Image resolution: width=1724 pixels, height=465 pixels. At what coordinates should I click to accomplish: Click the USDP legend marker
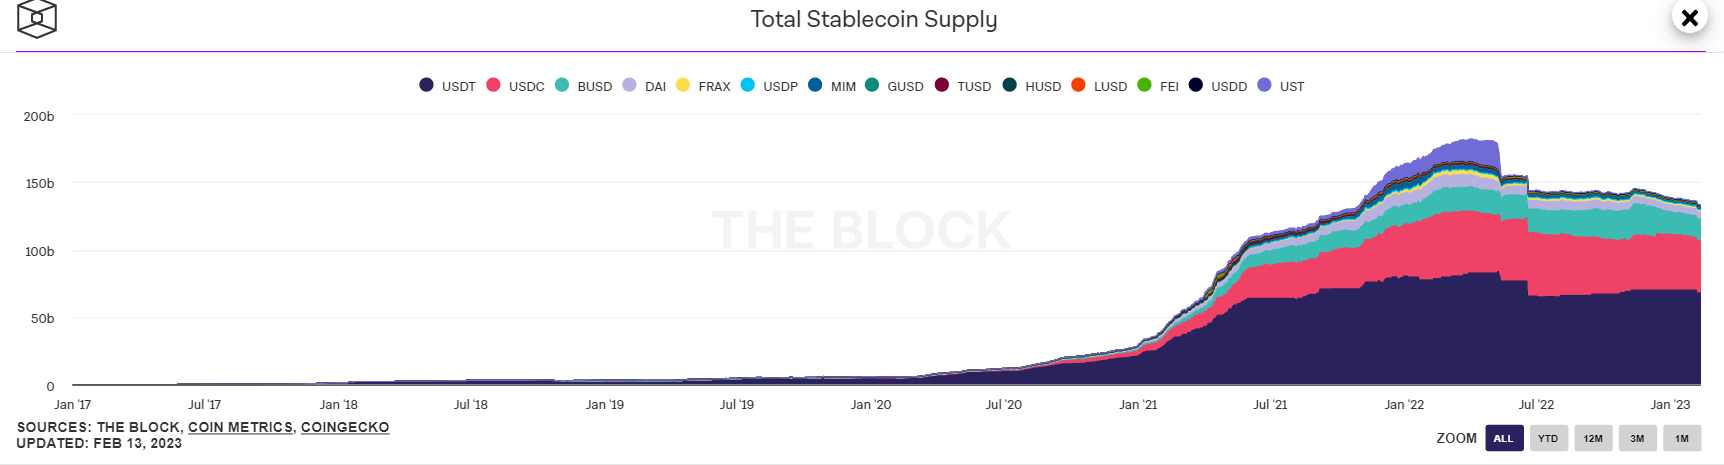point(748,85)
